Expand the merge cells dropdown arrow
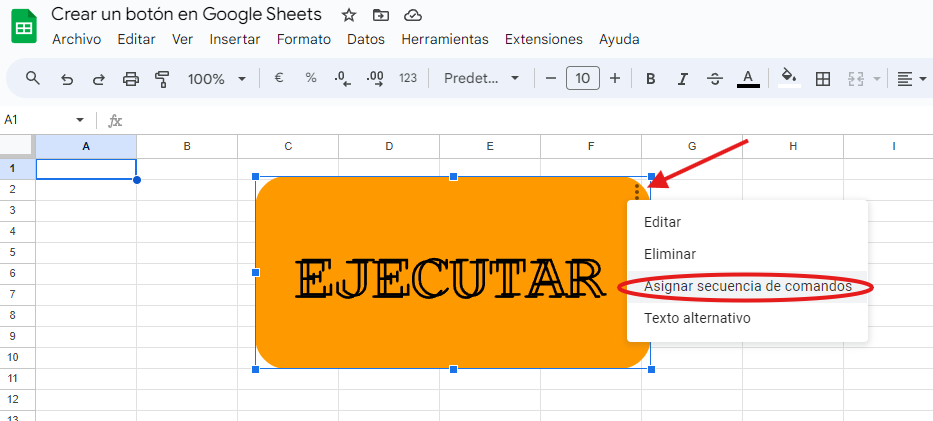This screenshot has height=421, width=933. (876, 78)
